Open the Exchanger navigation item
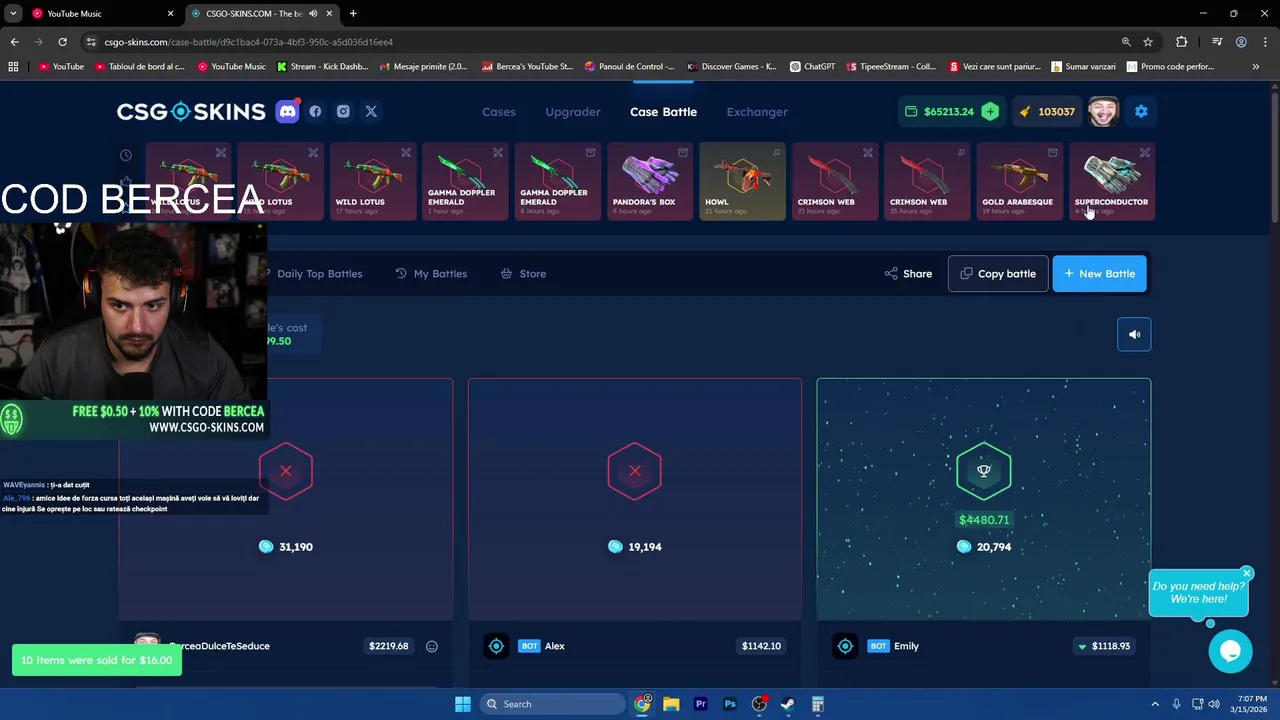The image size is (1280, 720). pos(757,112)
